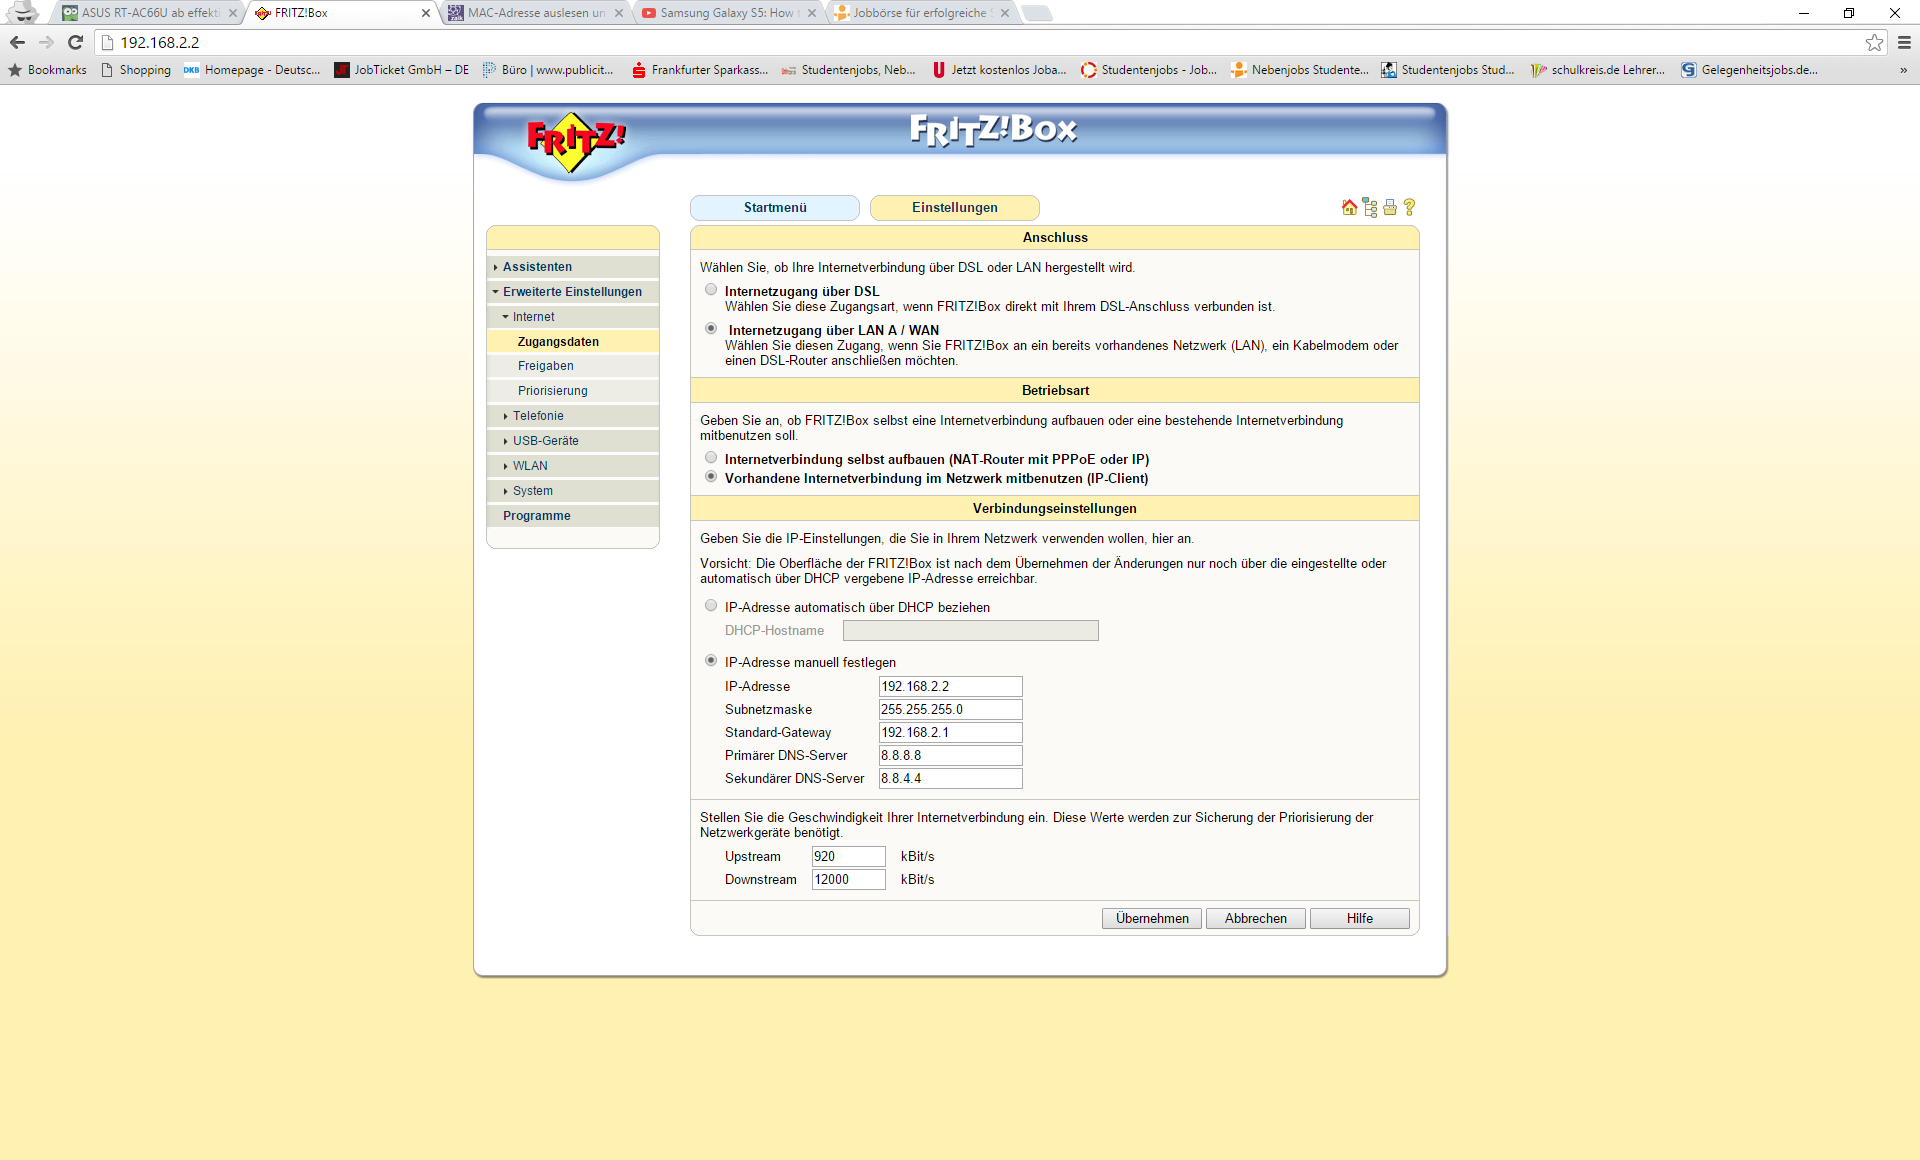Screen dimensions: 1920x1160
Task: Click the printer icon
Action: (x=1390, y=207)
